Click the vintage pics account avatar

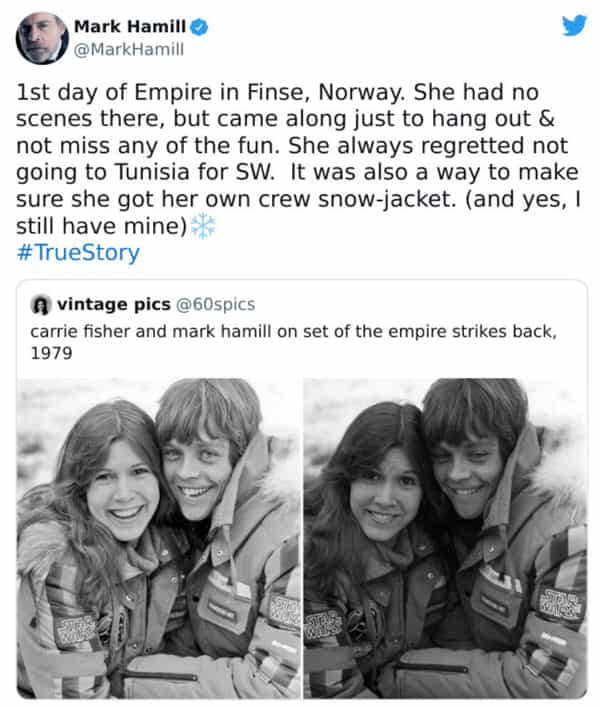pos(41,304)
